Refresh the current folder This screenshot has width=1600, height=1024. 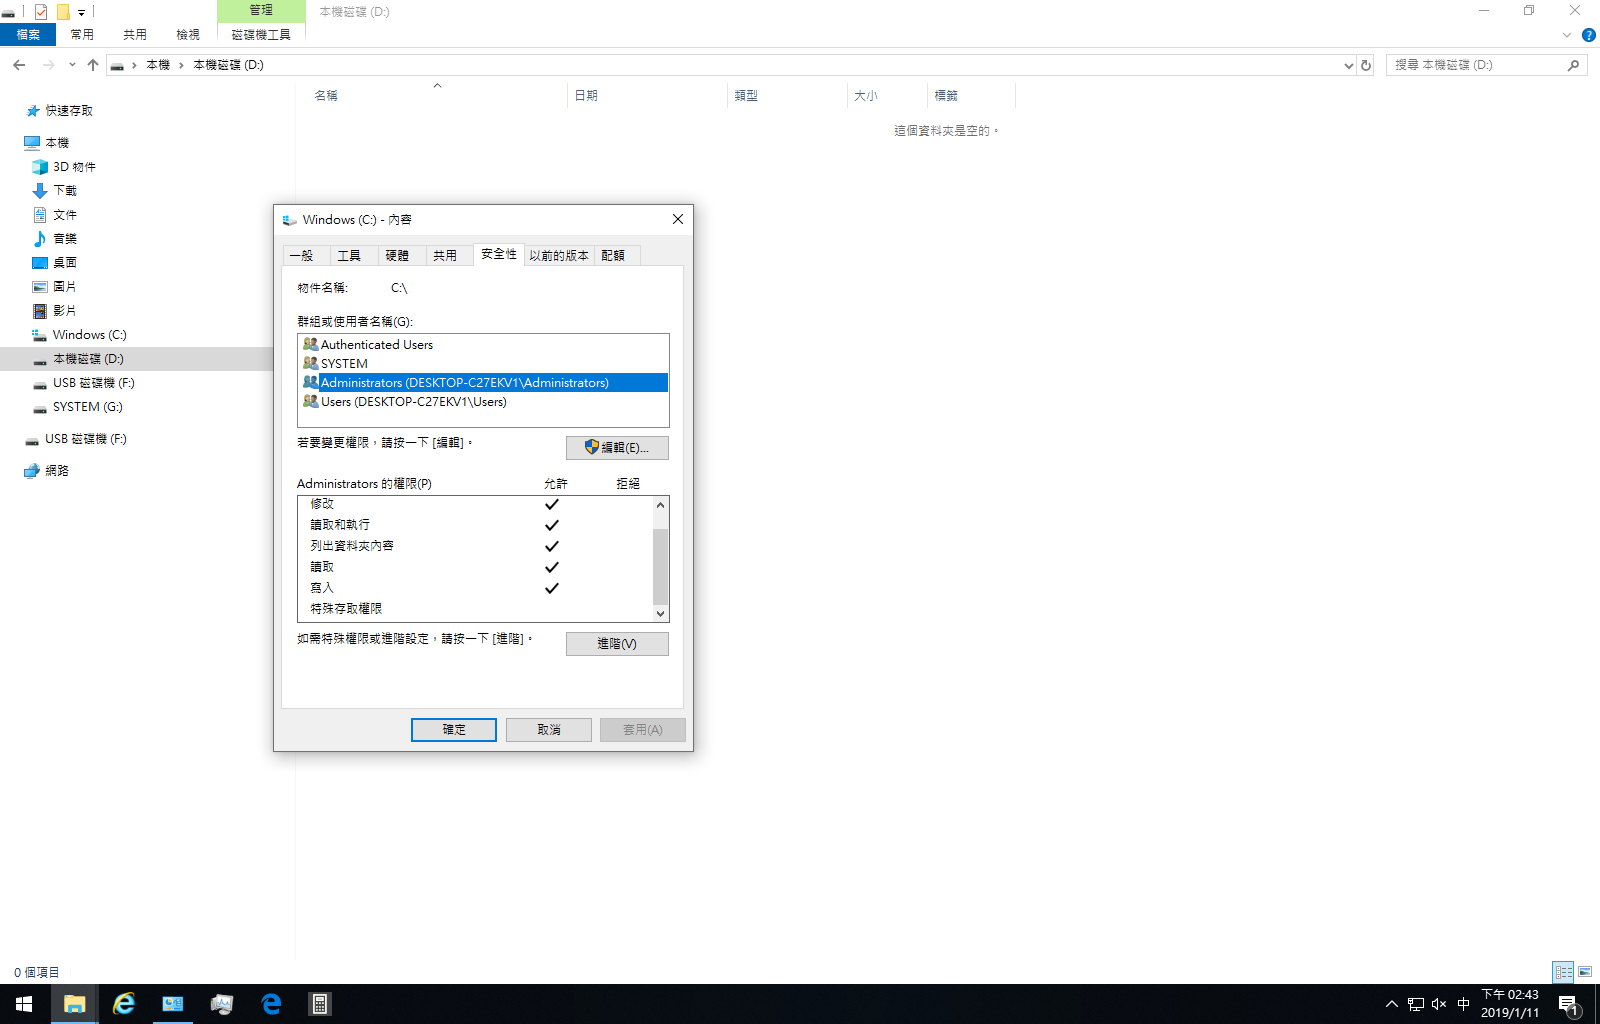coord(1366,65)
